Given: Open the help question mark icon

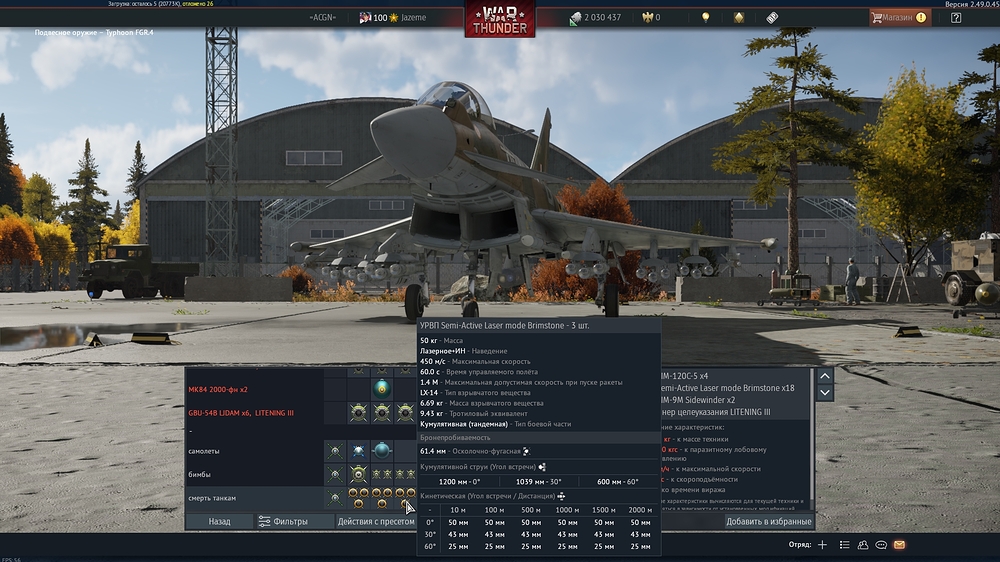Looking at the screenshot, I should tap(956, 17).
